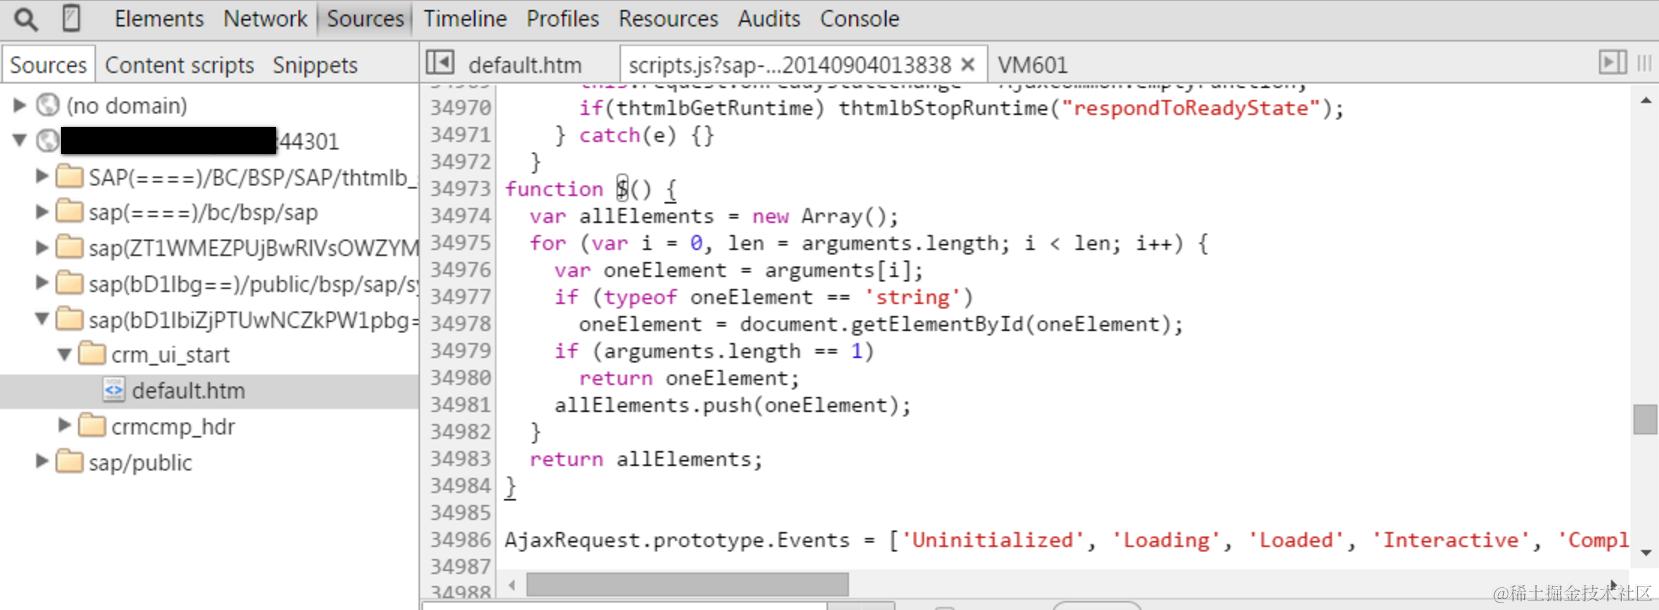The height and width of the screenshot is (610, 1659).
Task: Collapse the redacted host :44301 node
Action: [19, 141]
